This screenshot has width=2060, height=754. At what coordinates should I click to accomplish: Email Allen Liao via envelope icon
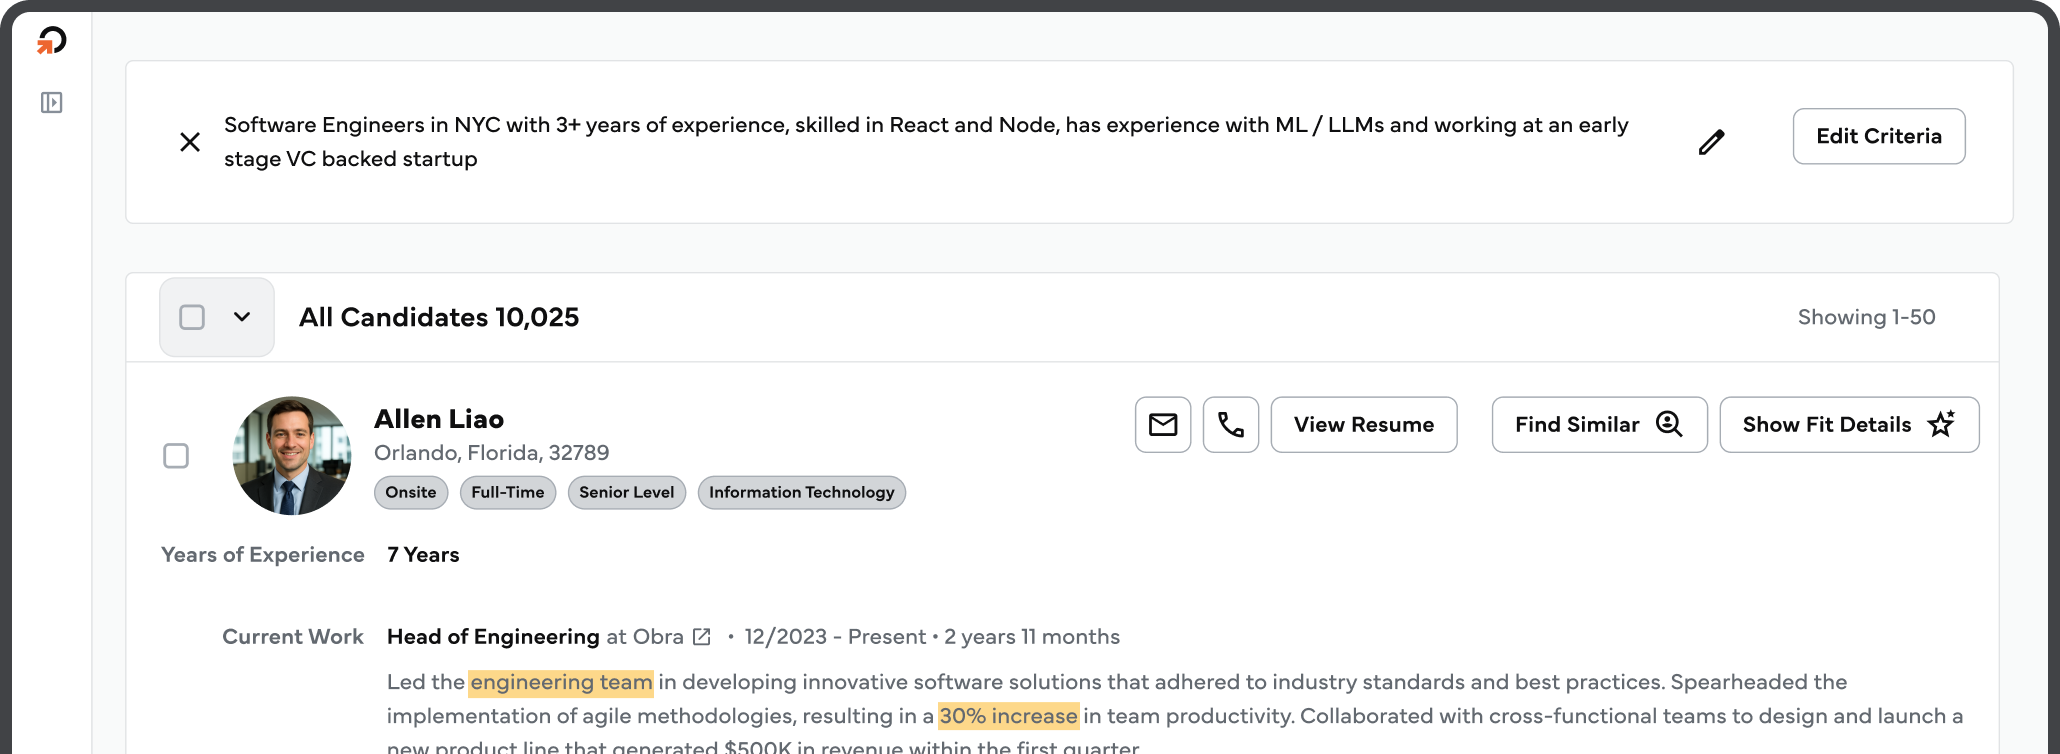pyautogui.click(x=1163, y=425)
